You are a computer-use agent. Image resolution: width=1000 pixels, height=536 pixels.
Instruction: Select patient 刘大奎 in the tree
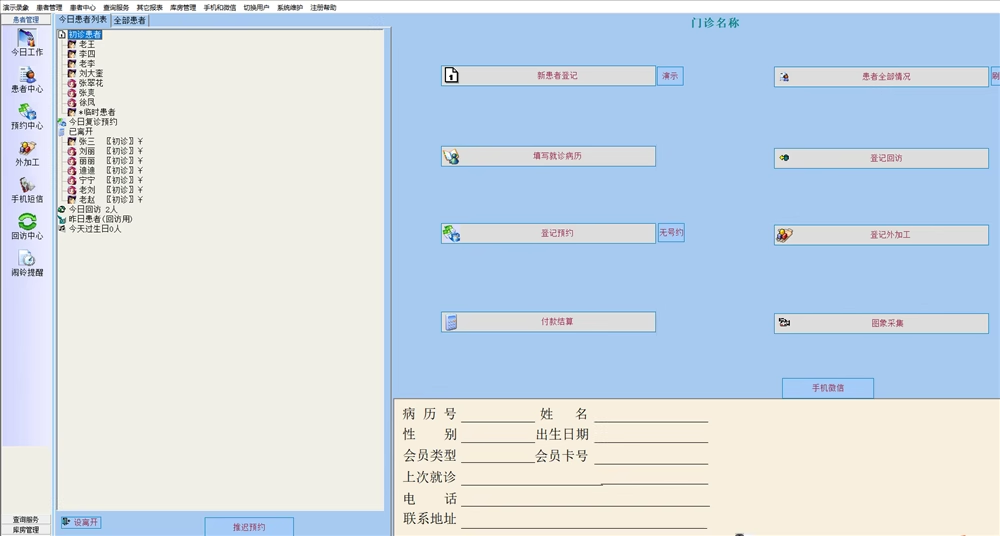[91, 73]
